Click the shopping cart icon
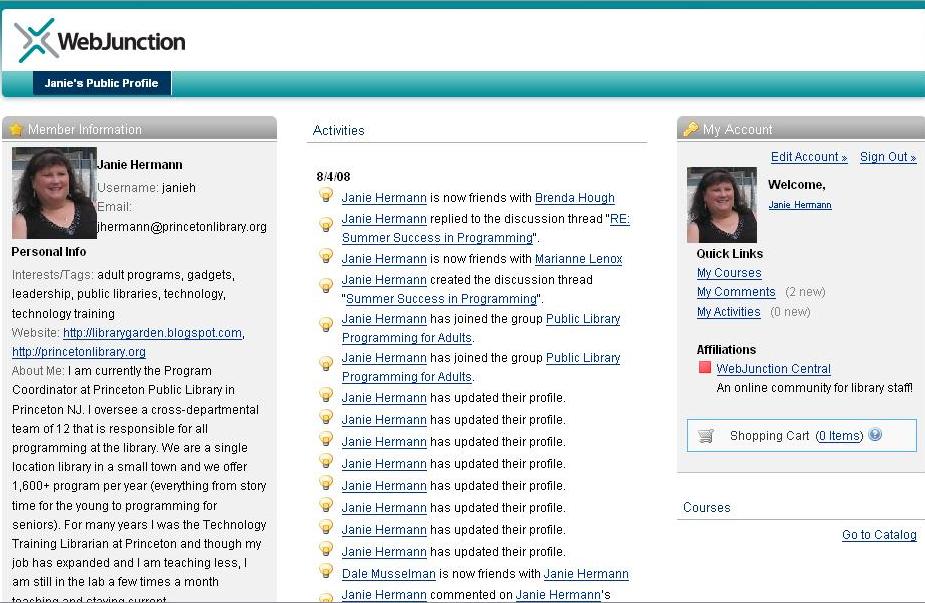The width and height of the screenshot is (925, 603). (706, 436)
